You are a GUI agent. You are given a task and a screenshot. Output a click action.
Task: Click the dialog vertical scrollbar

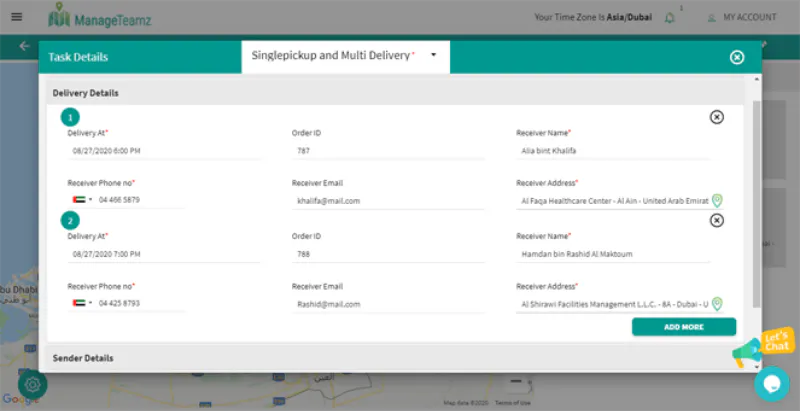(756, 204)
